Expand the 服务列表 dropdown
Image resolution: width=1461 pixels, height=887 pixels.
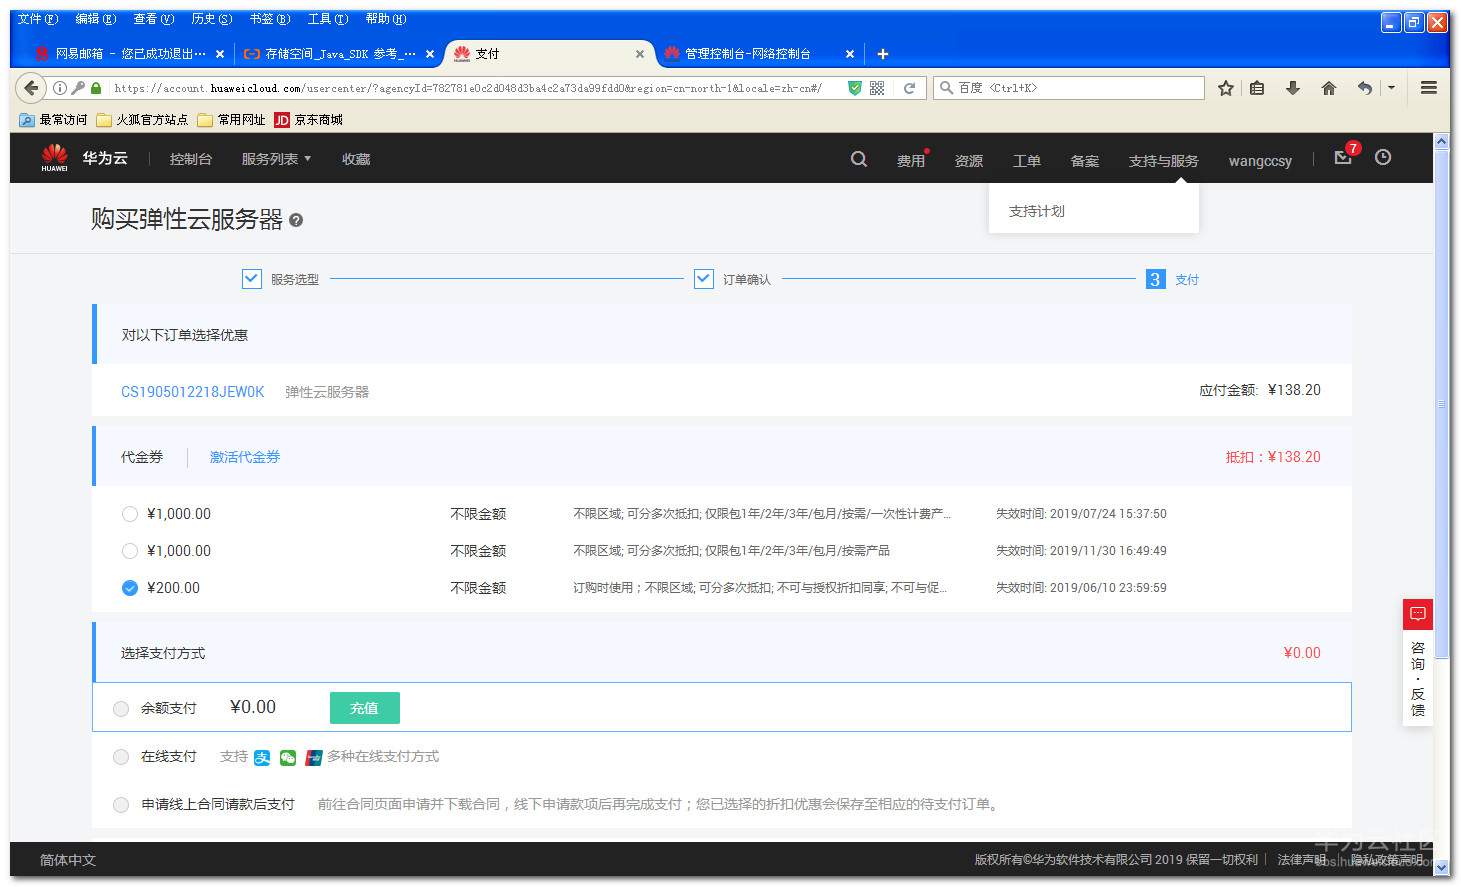click(x=276, y=159)
